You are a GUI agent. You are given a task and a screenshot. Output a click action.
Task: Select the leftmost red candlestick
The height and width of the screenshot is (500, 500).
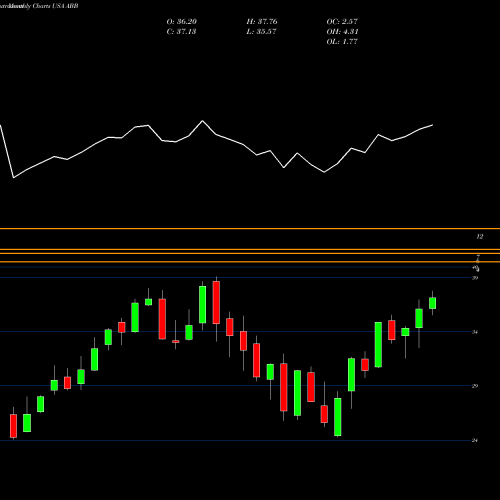(13, 426)
